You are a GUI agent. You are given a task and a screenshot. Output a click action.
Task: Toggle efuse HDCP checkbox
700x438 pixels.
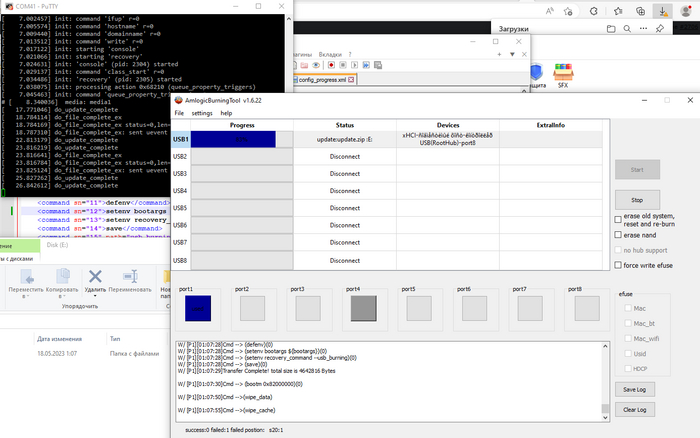pos(628,368)
